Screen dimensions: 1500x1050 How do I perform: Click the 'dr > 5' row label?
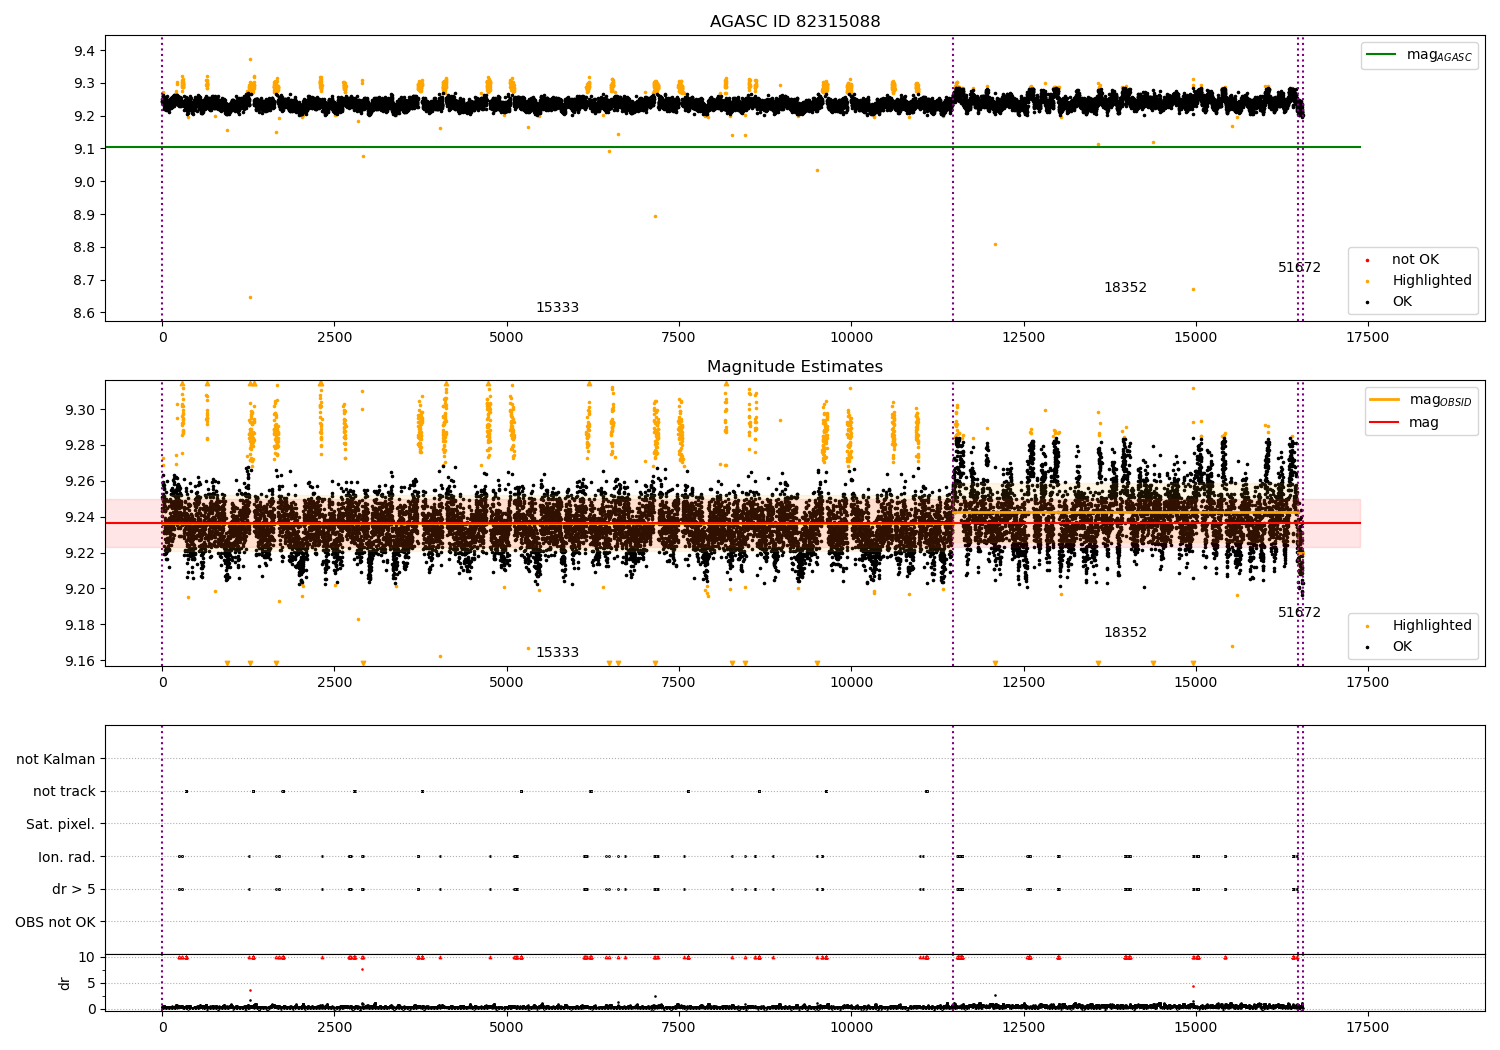(x=73, y=890)
